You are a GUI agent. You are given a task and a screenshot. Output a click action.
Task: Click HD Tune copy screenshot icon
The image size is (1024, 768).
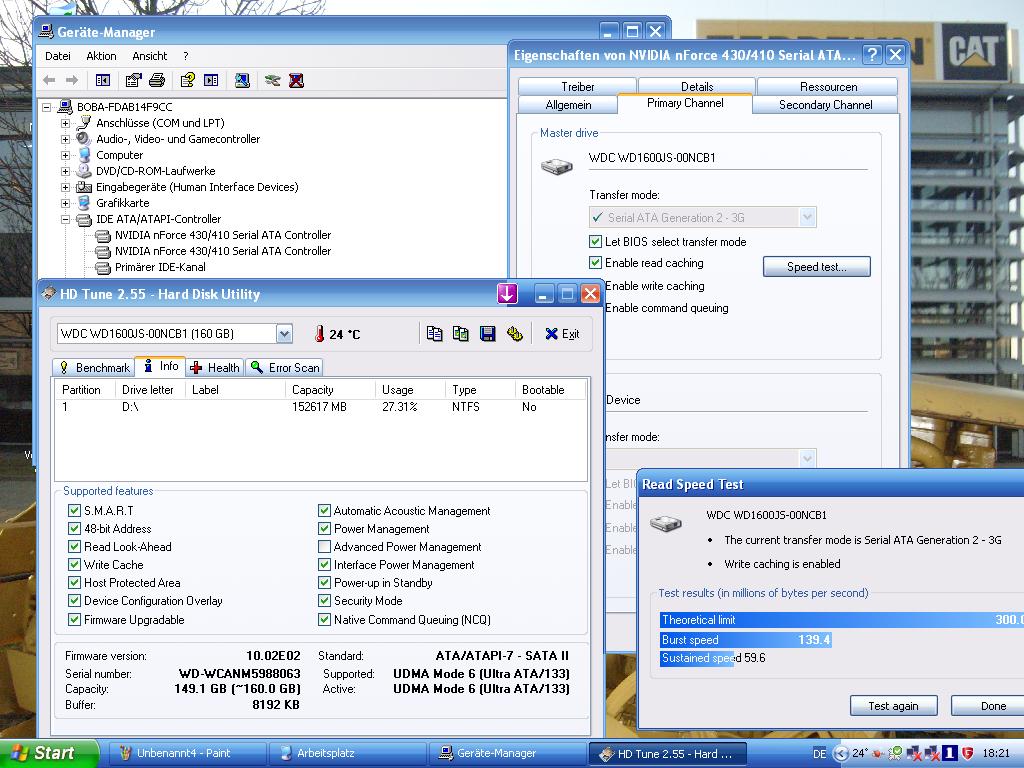(460, 334)
